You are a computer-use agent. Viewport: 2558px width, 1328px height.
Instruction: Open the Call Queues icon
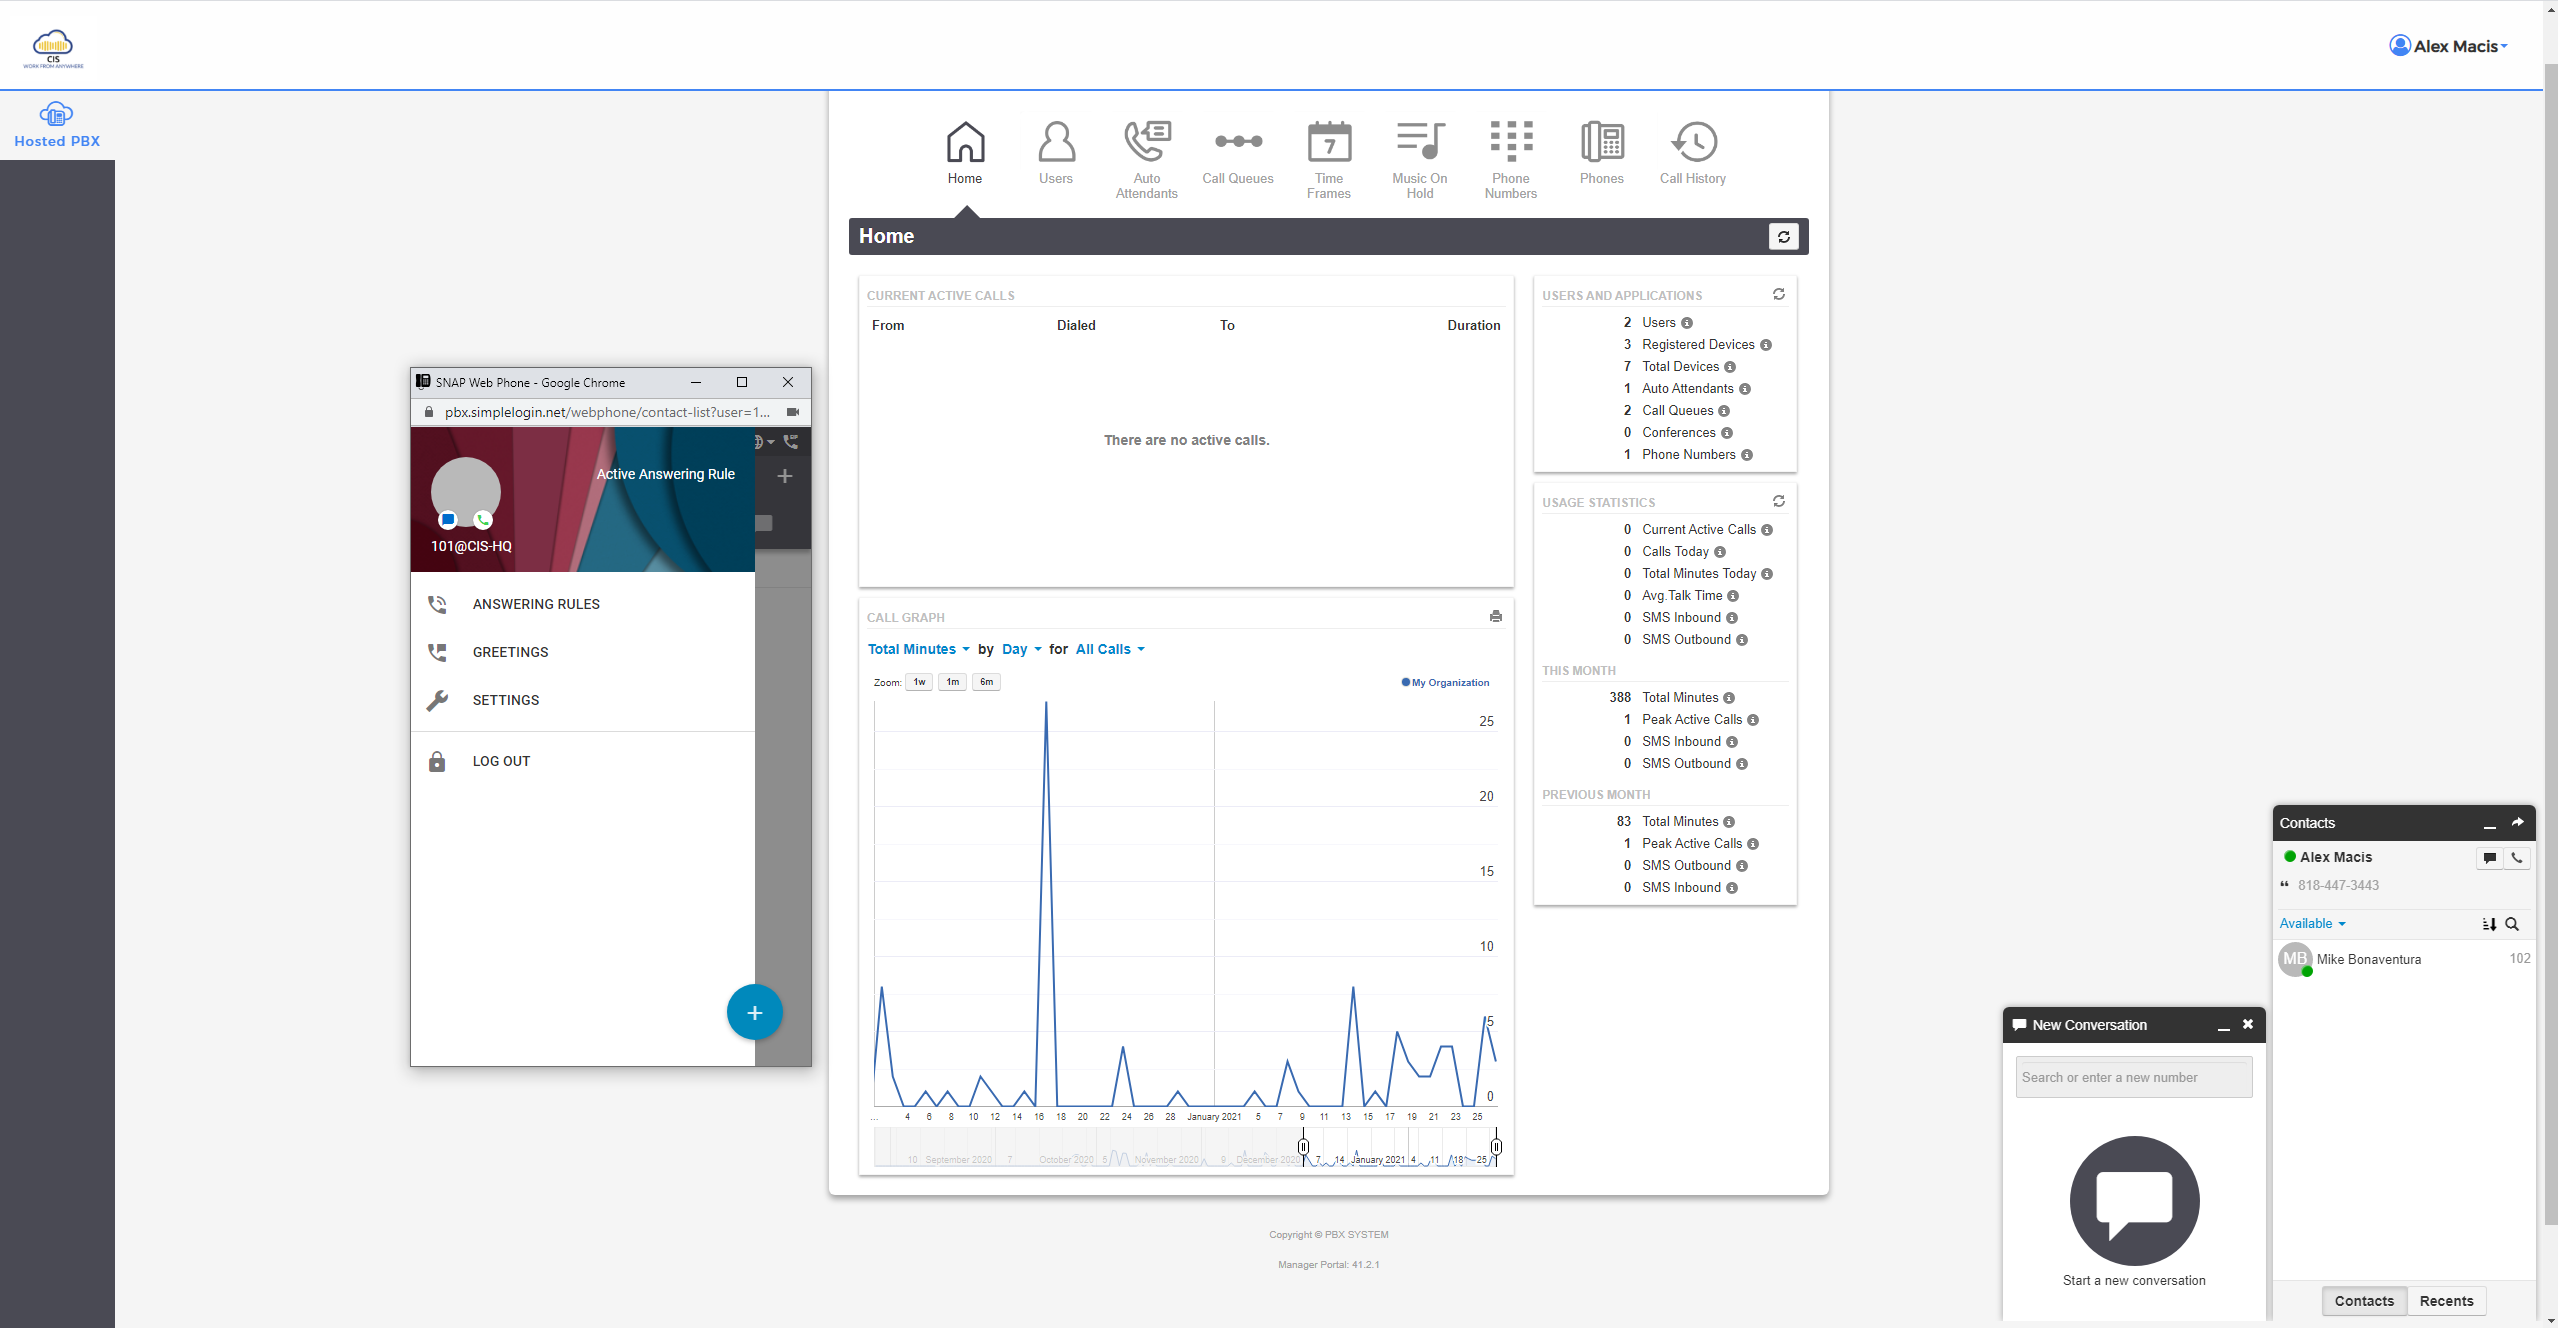pyautogui.click(x=1237, y=143)
